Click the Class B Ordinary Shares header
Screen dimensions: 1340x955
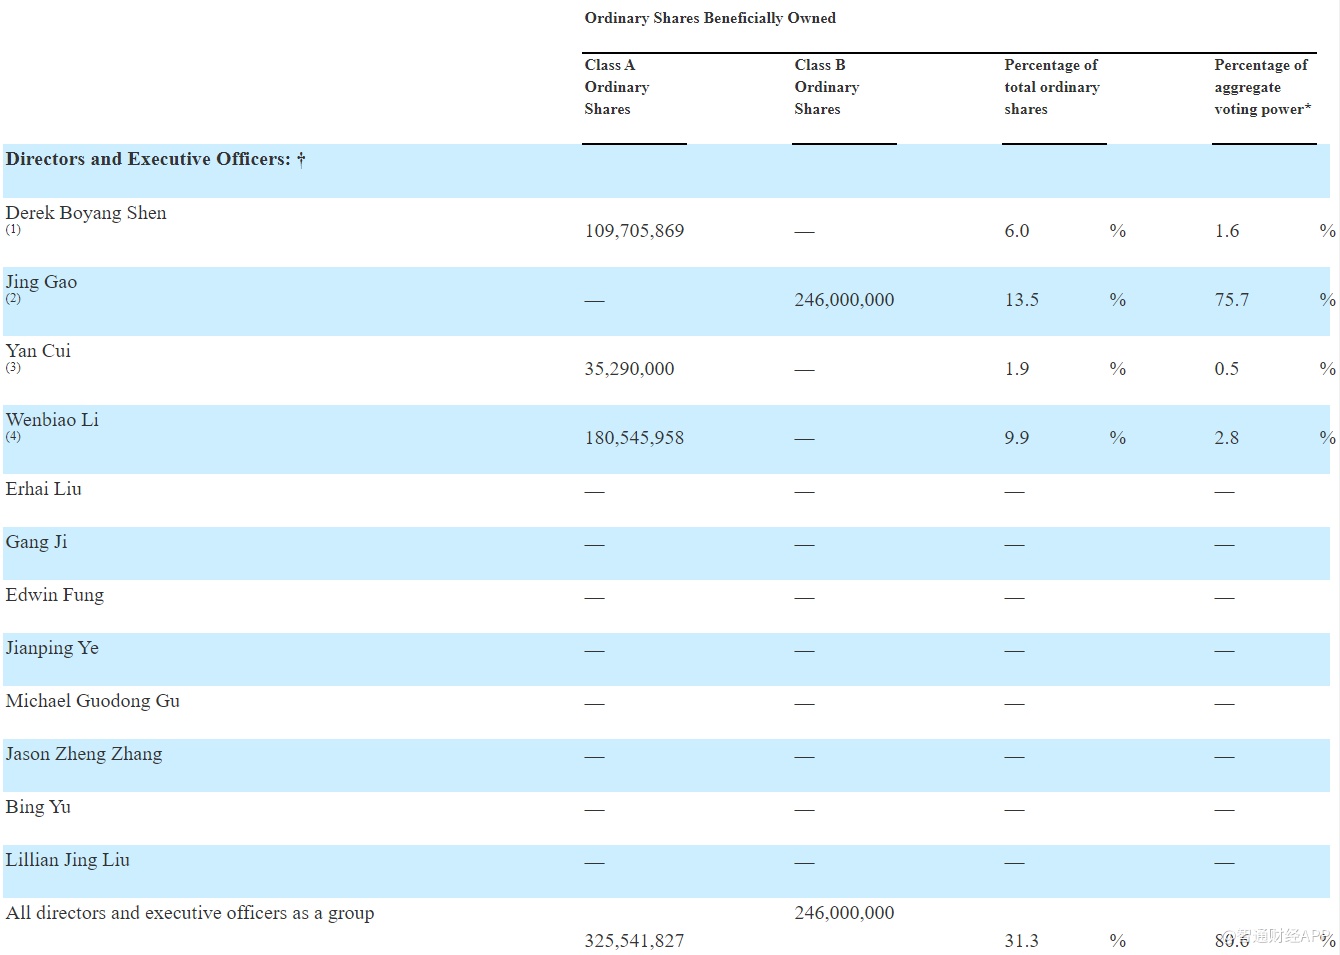[x=827, y=87]
